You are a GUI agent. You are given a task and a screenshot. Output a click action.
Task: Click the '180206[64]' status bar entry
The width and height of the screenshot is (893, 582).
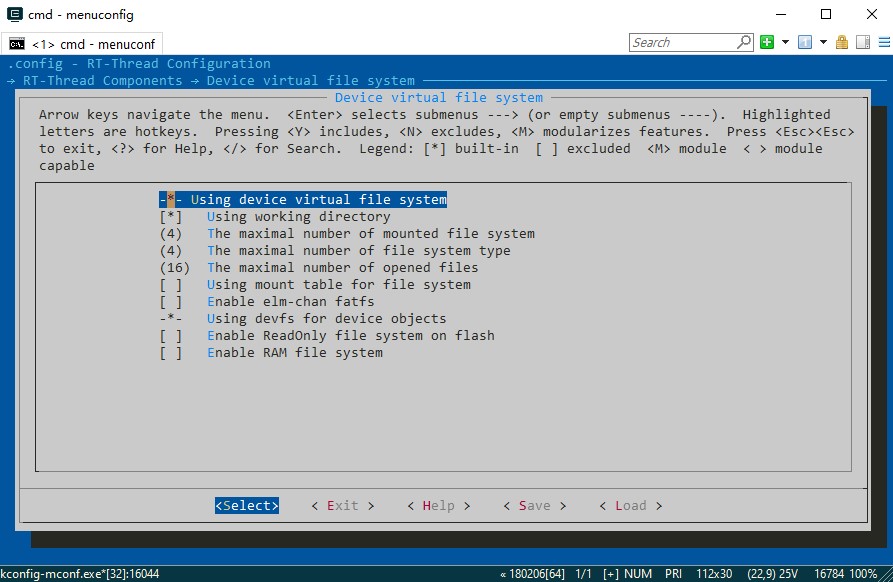coord(532,574)
